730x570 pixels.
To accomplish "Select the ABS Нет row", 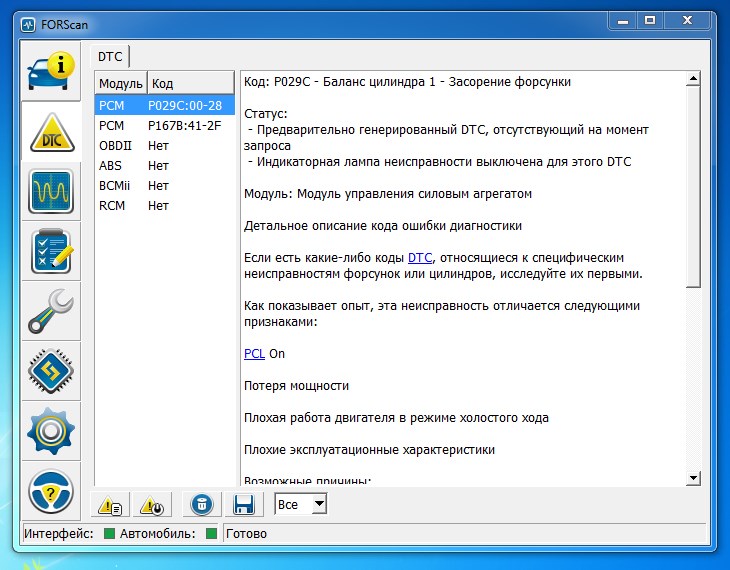I will point(165,165).
